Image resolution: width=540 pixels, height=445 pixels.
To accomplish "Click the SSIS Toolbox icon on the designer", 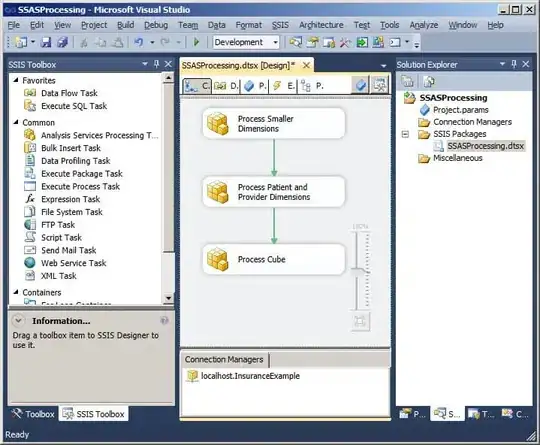I will (x=380, y=85).
